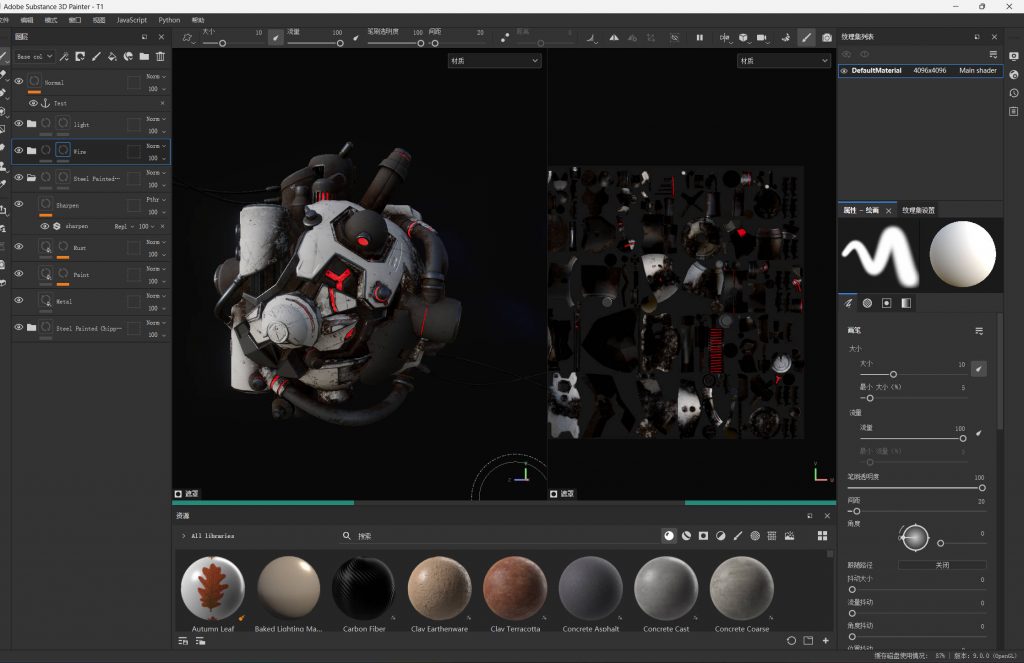This screenshot has height=663, width=1024.
Task: Open the 材质 dropdown in the 2D view
Action: pyautogui.click(x=783, y=61)
